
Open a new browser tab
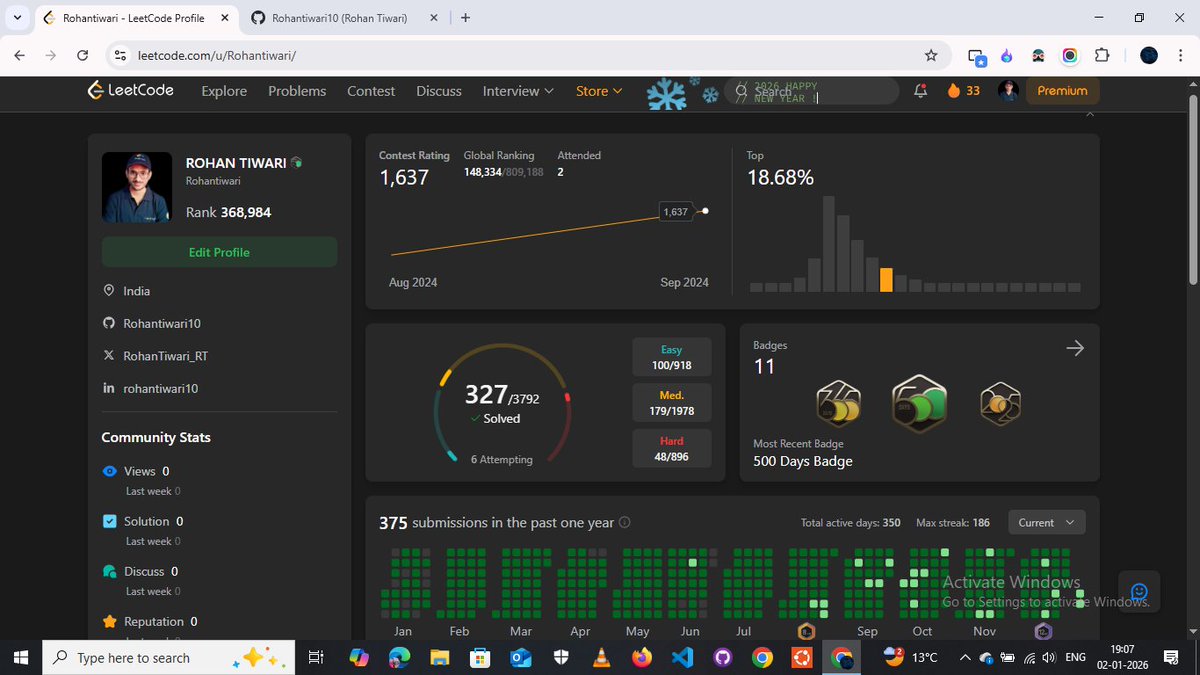(x=466, y=18)
